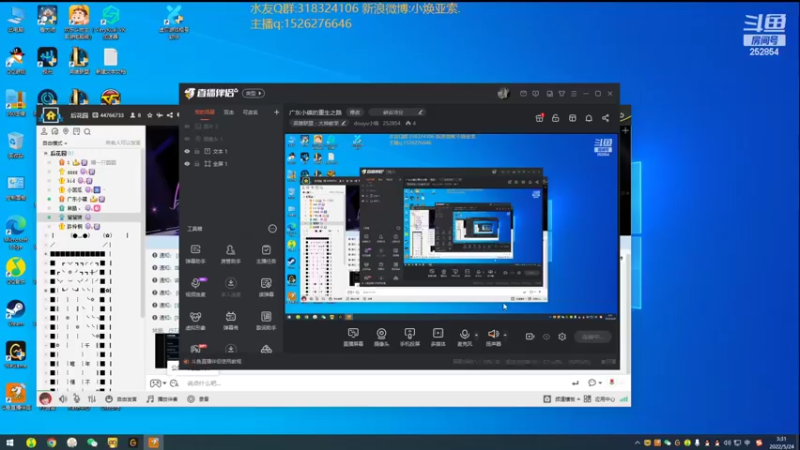Select the first orange-highlighted scene tab
The height and width of the screenshot is (450, 800).
tap(205, 112)
